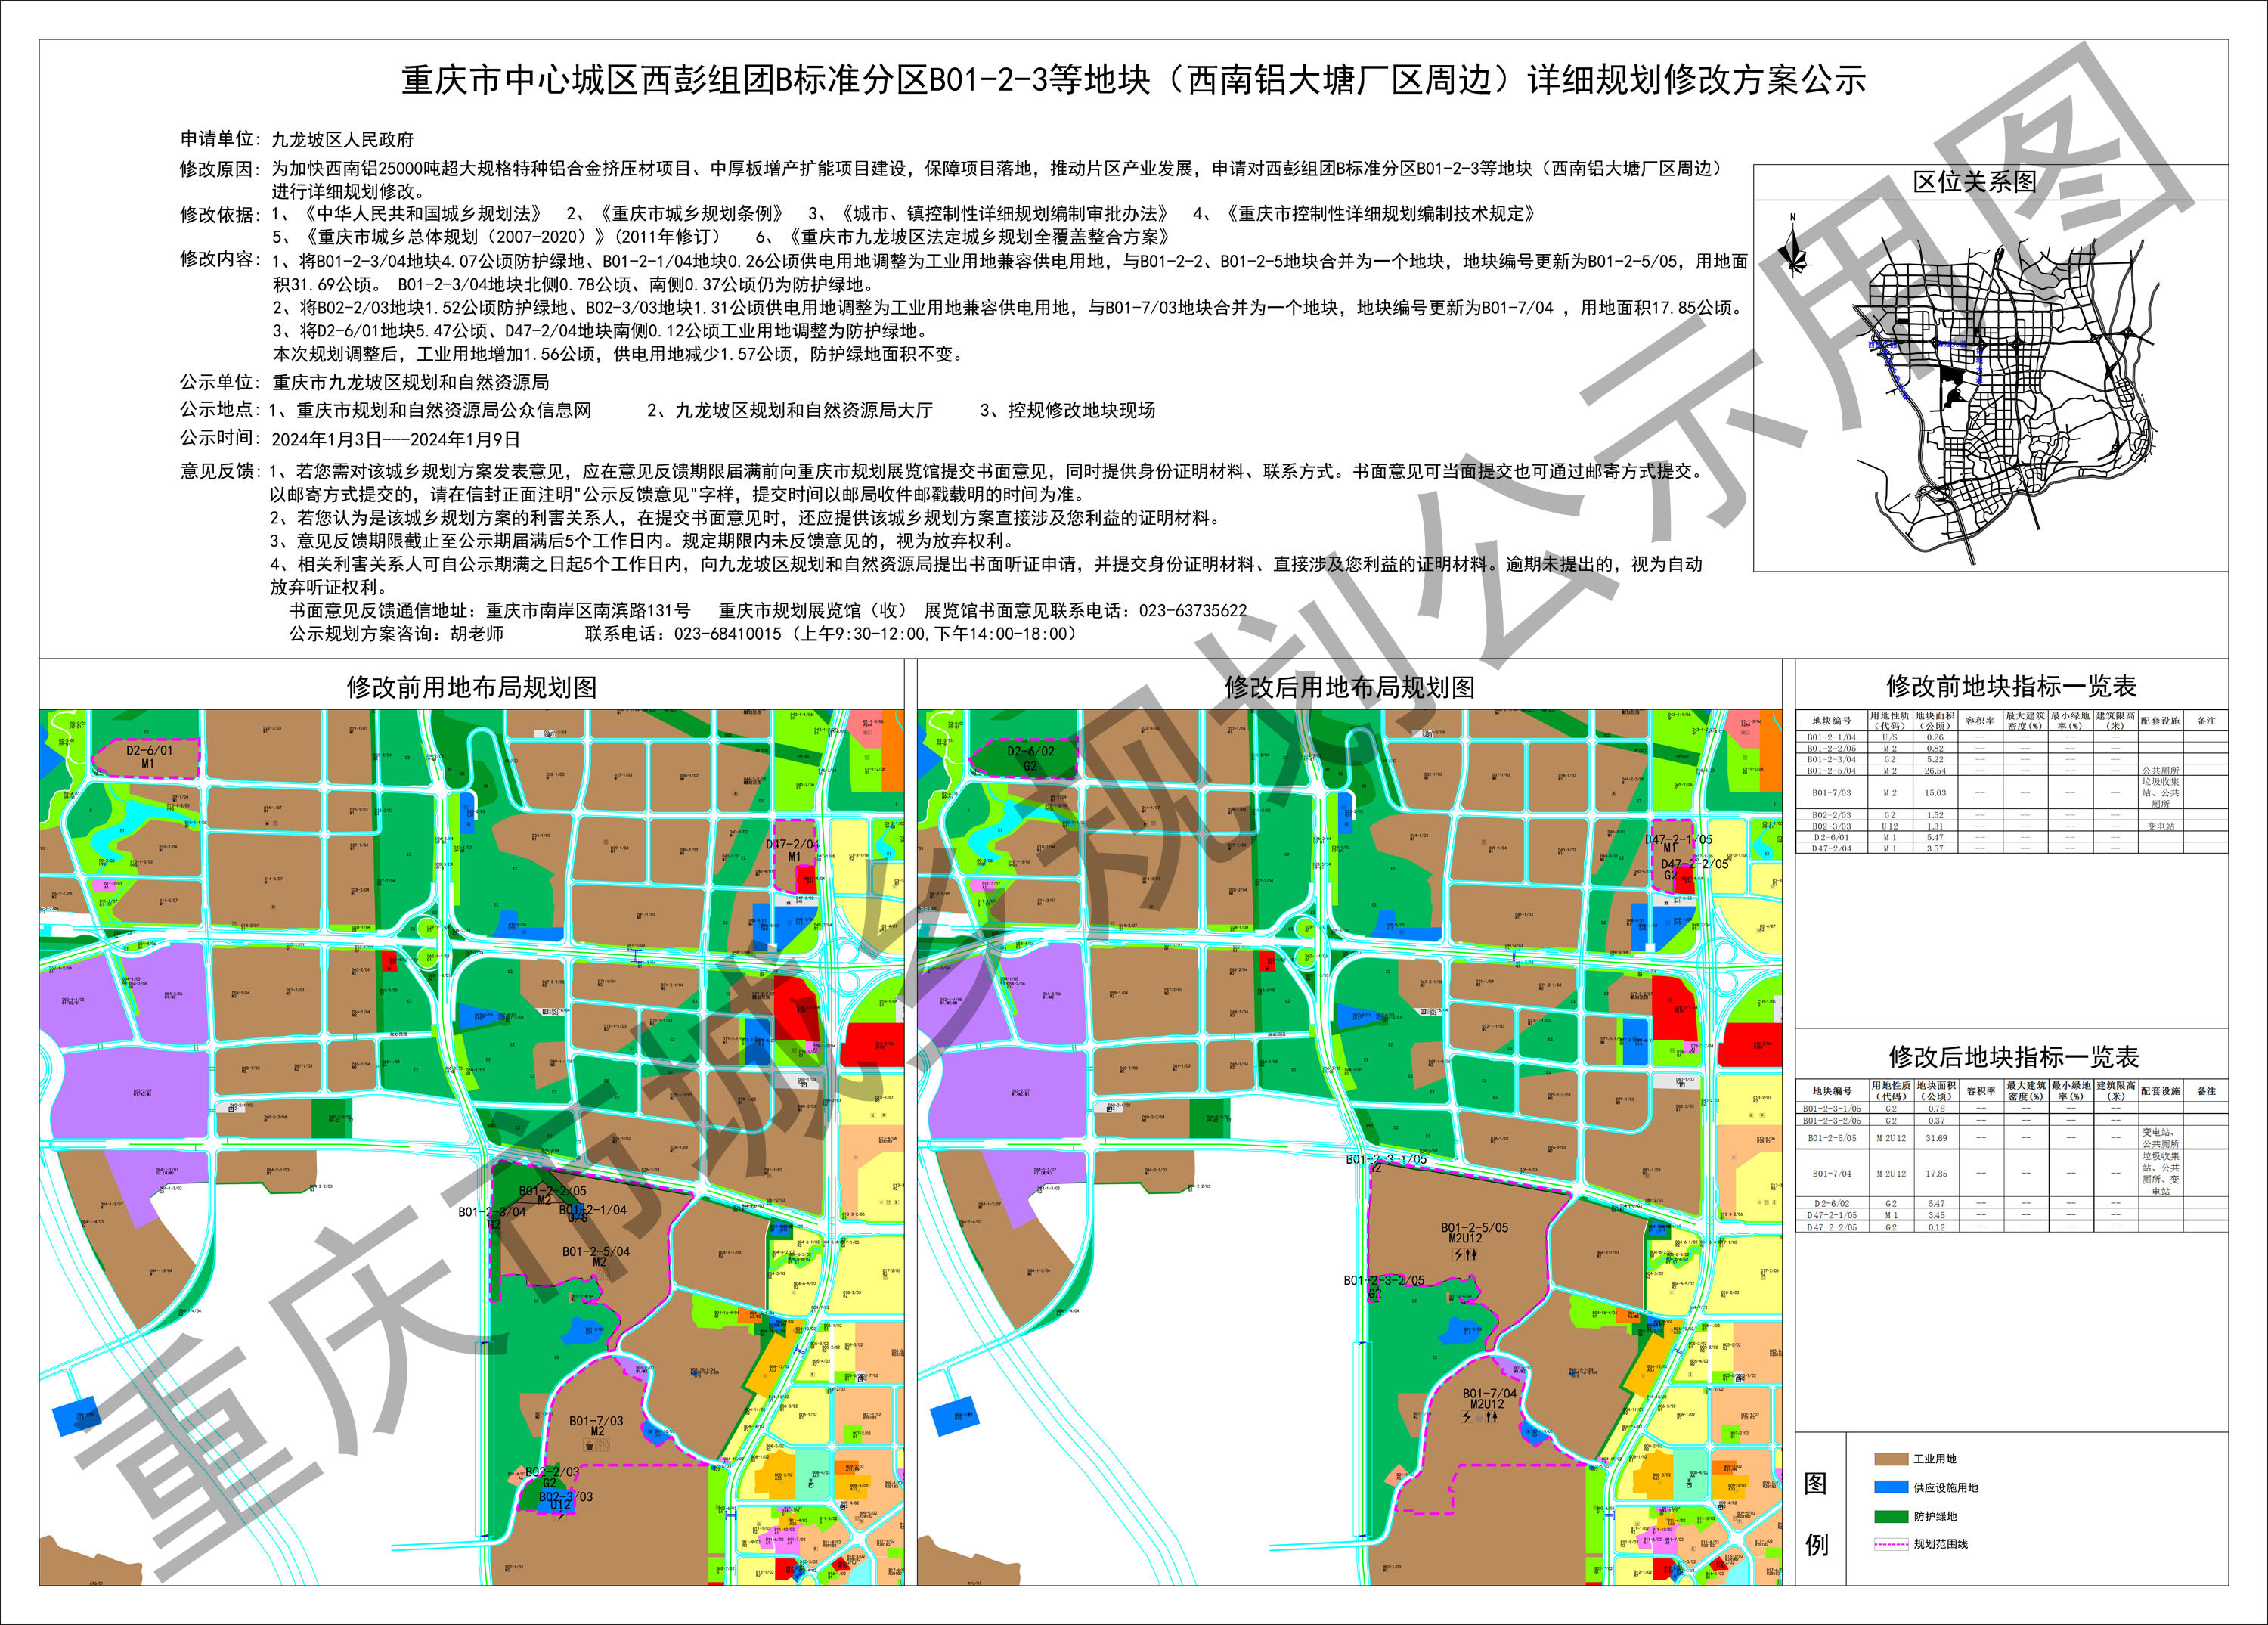Image resolution: width=2268 pixels, height=1625 pixels.
Task: Click the 修改前地块指标一览表 heading
Action: tap(2011, 686)
